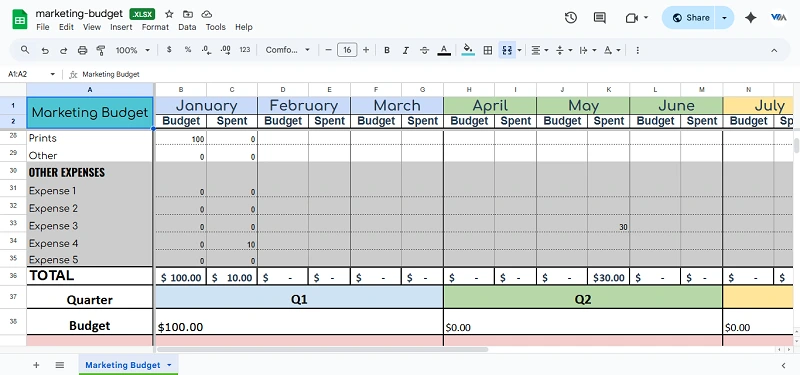Start a meeting with camera icon
800x375 pixels.
632,18
